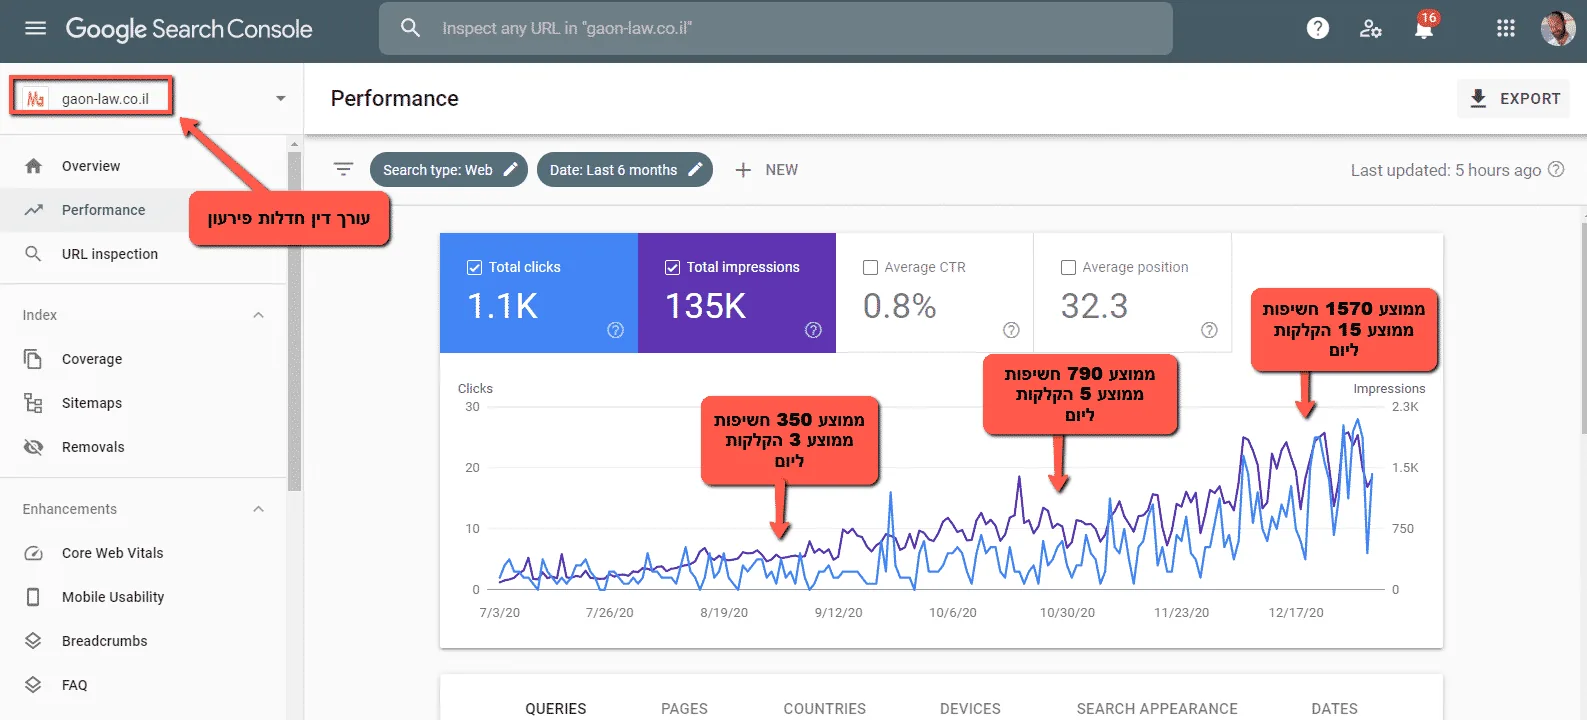The image size is (1587, 720).
Task: Open the Google apps grid
Action: coord(1505,28)
